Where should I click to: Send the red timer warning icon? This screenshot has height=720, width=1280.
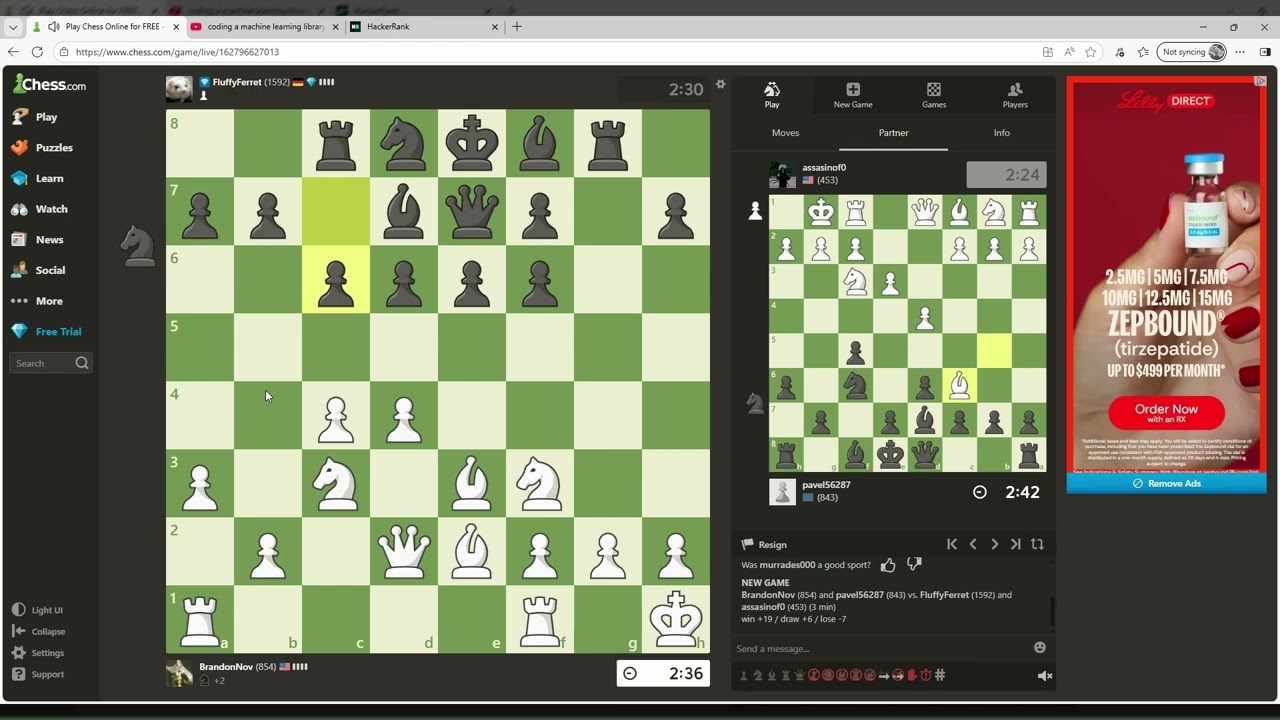(x=926, y=675)
